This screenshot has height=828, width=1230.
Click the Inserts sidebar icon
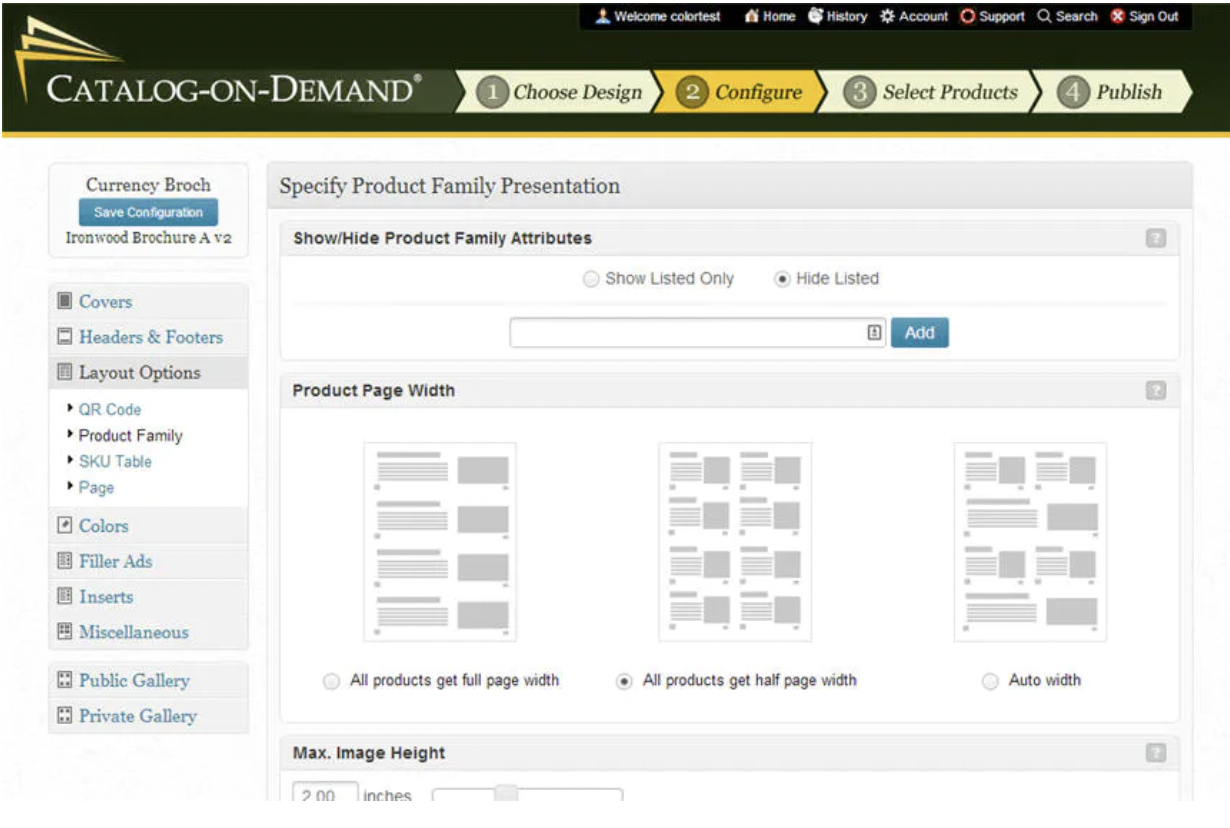[65, 596]
